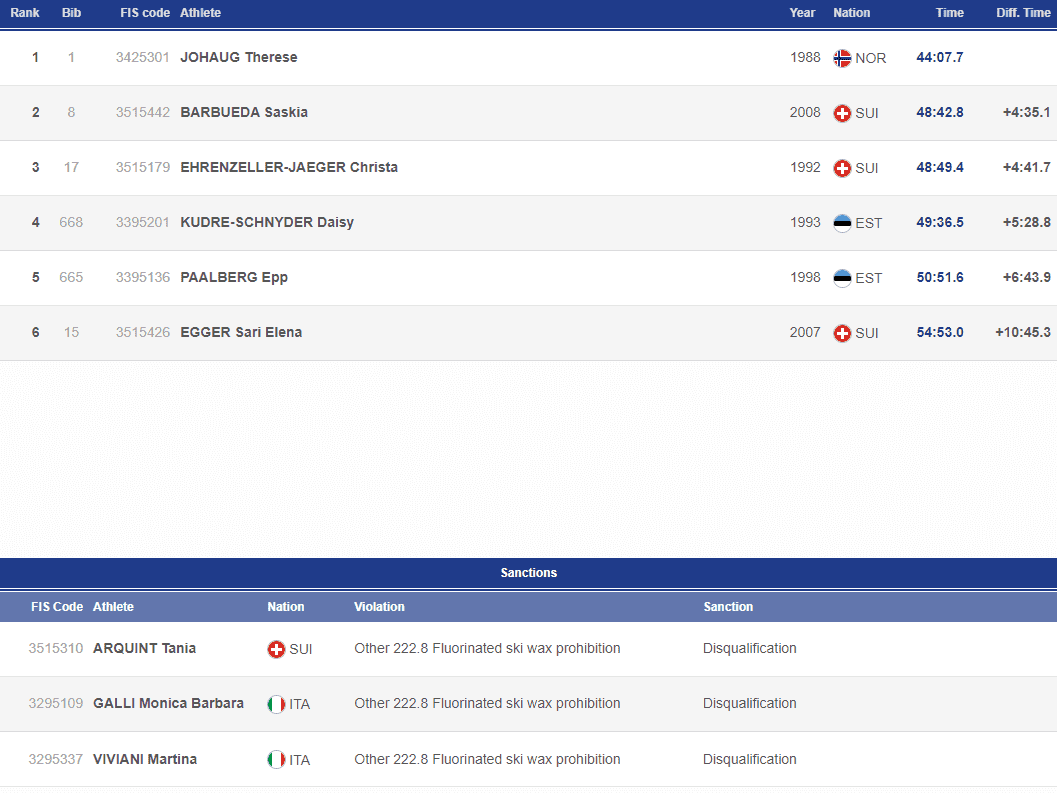The width and height of the screenshot is (1057, 793).
Task: Click Swiss flag beside Arquint Tania sanction
Action: pos(276,649)
